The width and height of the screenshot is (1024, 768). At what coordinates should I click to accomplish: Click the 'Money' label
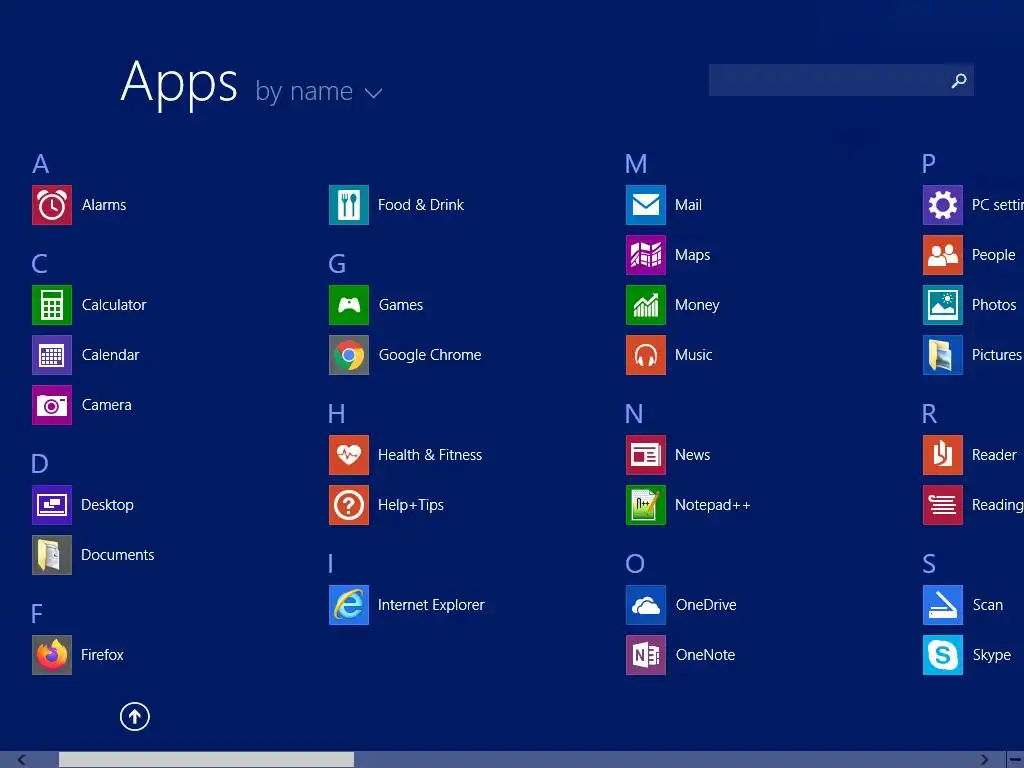(x=697, y=305)
